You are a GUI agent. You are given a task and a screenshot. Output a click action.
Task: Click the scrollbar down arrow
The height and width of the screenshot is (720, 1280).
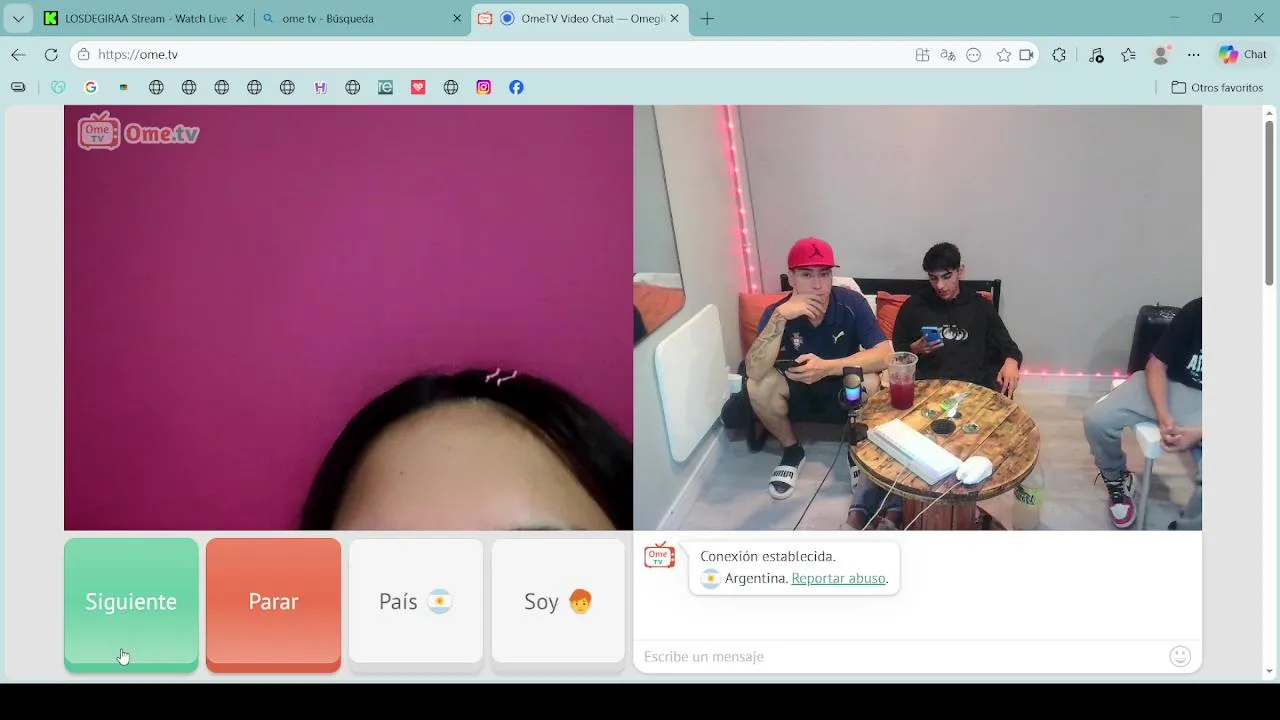pyautogui.click(x=1269, y=671)
